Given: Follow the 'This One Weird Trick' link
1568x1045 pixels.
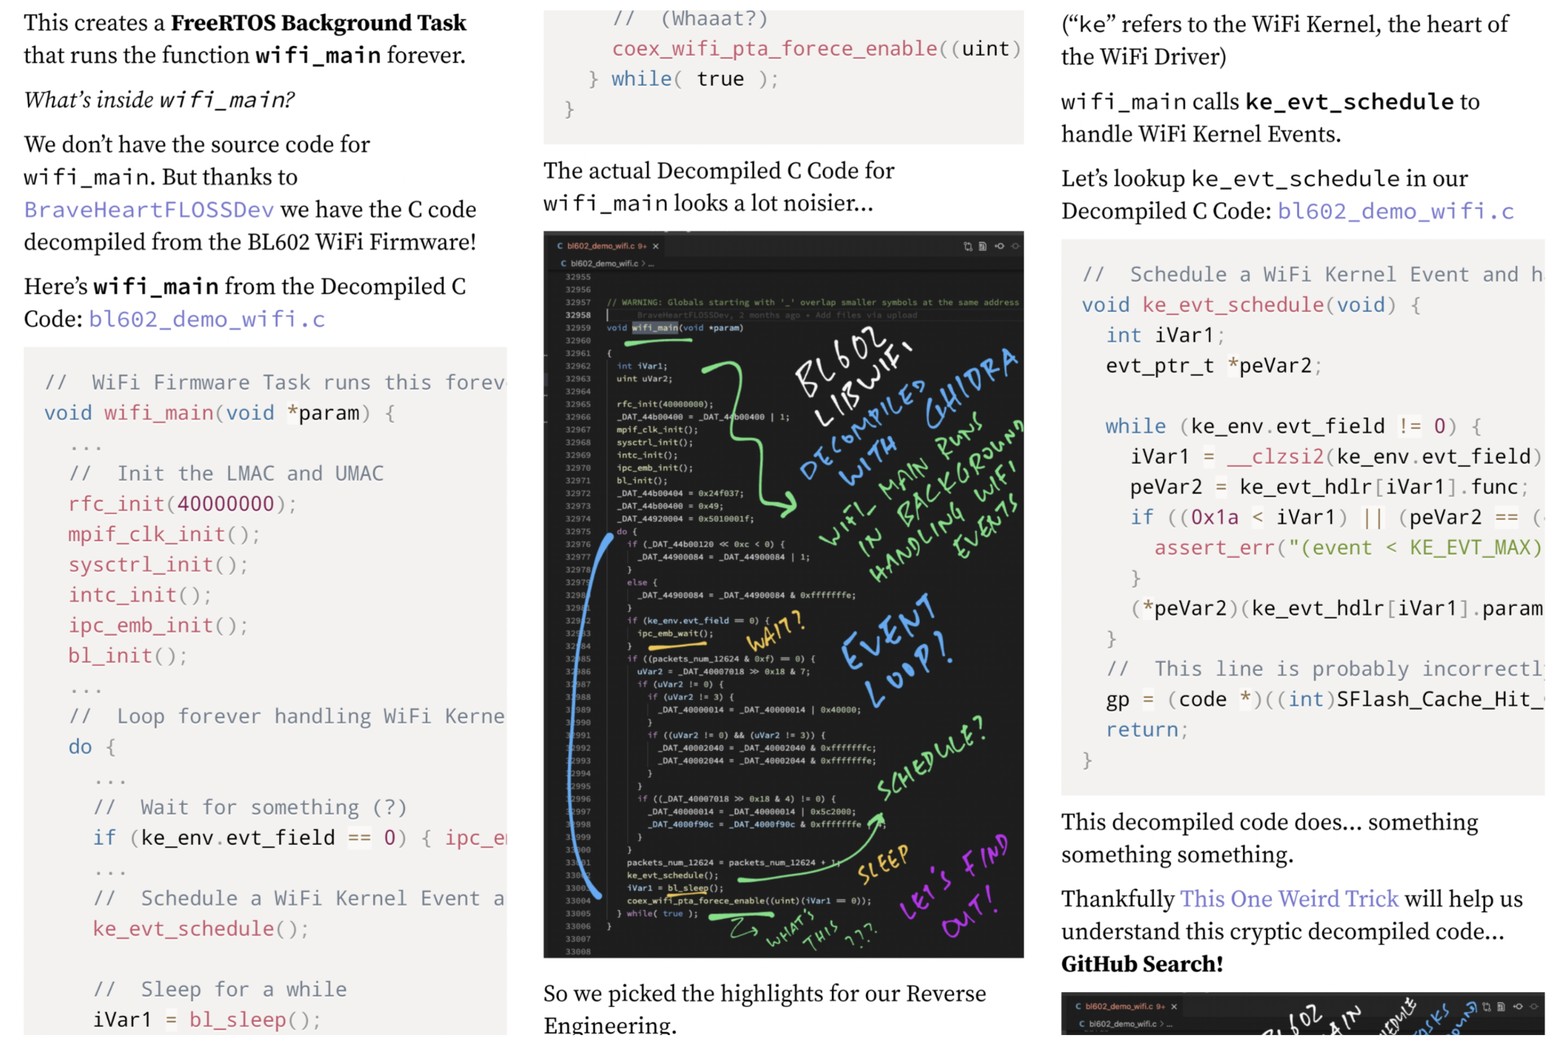Looking at the screenshot, I should (x=1288, y=899).
